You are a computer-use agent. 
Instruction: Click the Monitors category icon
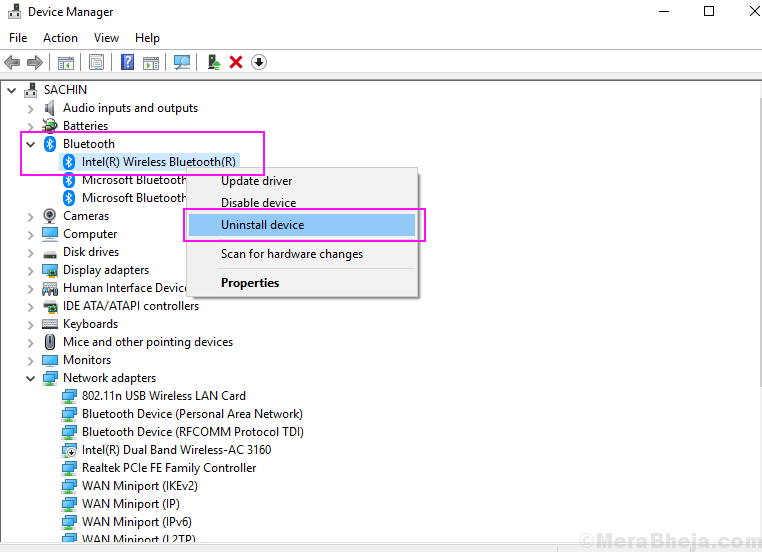point(50,360)
